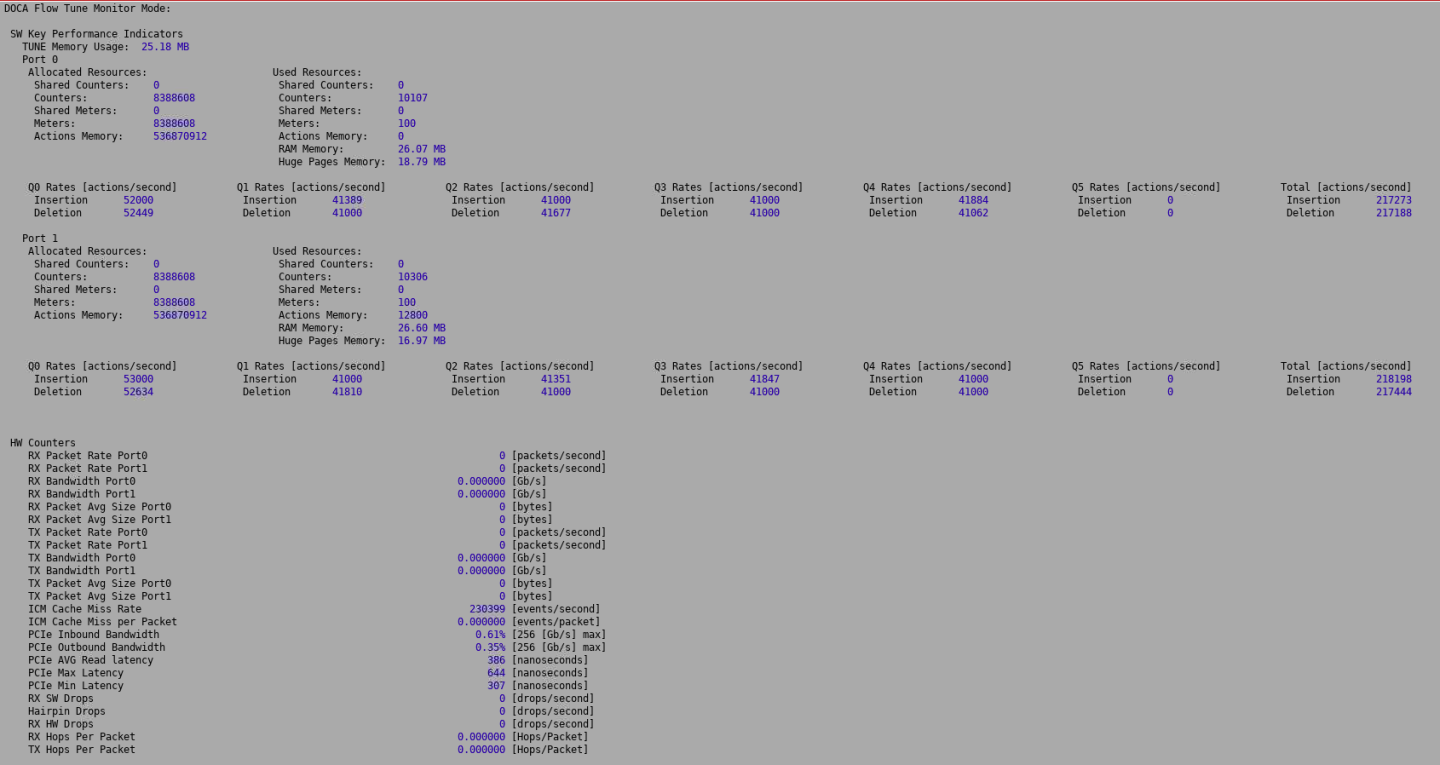Select the PCIe Max Latency value 644
Screen dimensions: 1440x765
click(496, 673)
